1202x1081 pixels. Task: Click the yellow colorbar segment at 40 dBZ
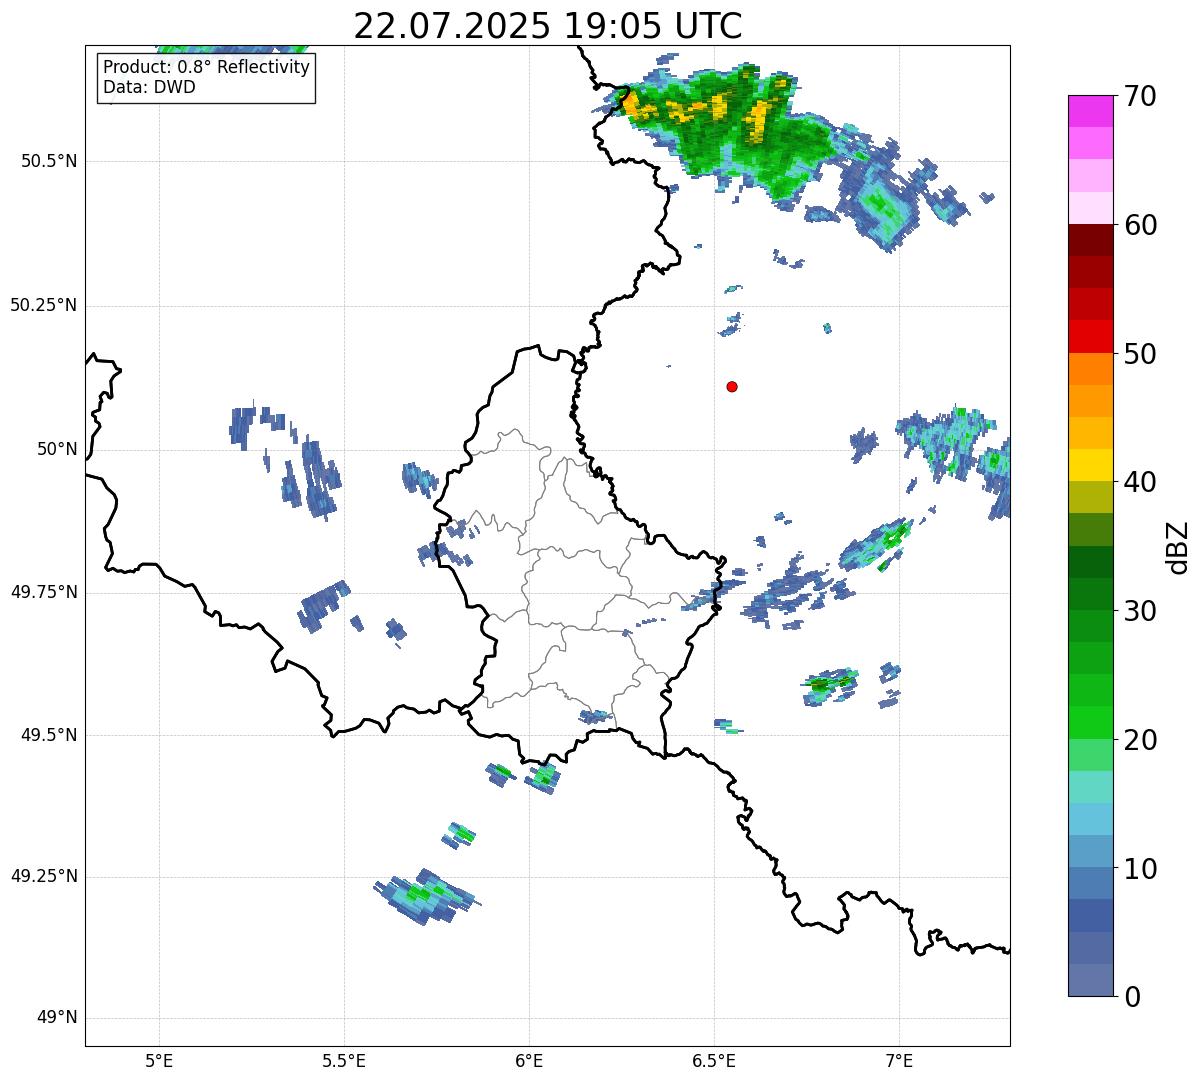[x=1092, y=465]
